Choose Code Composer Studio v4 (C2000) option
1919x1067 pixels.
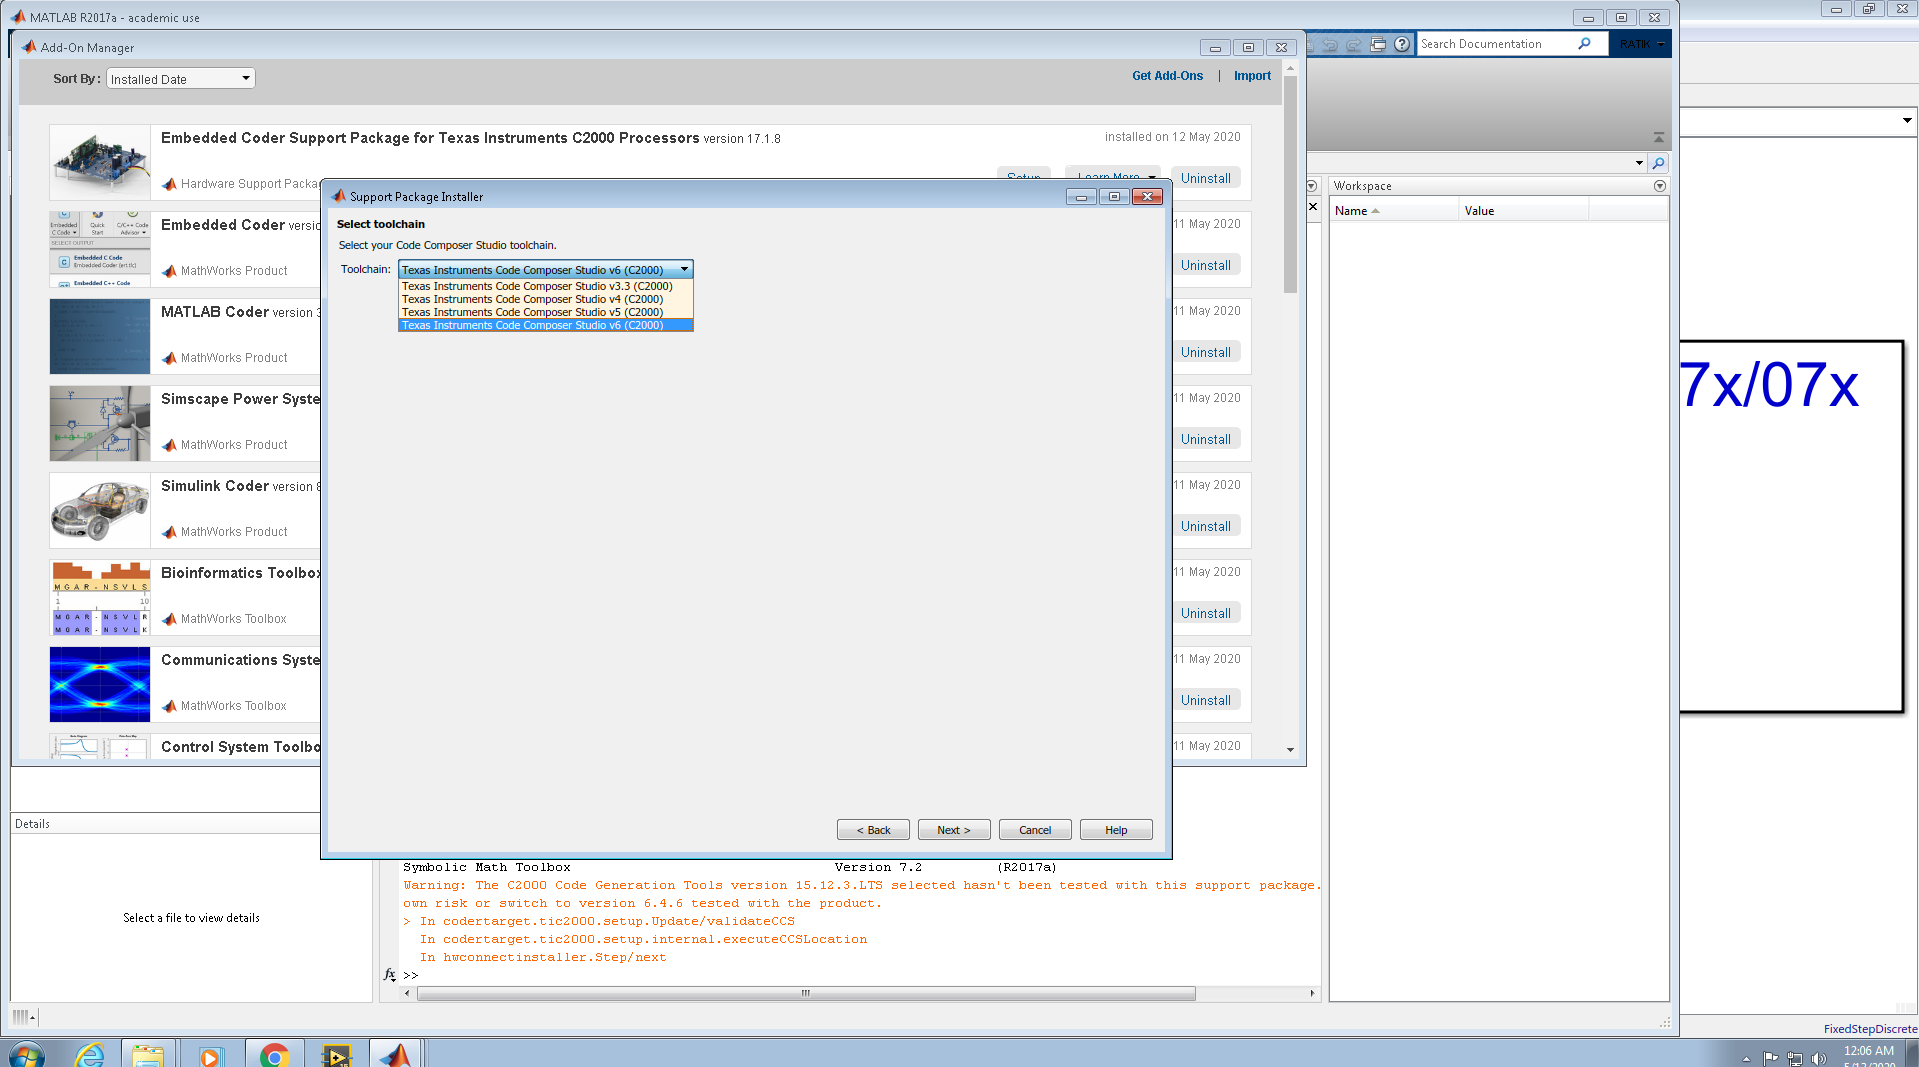point(545,299)
